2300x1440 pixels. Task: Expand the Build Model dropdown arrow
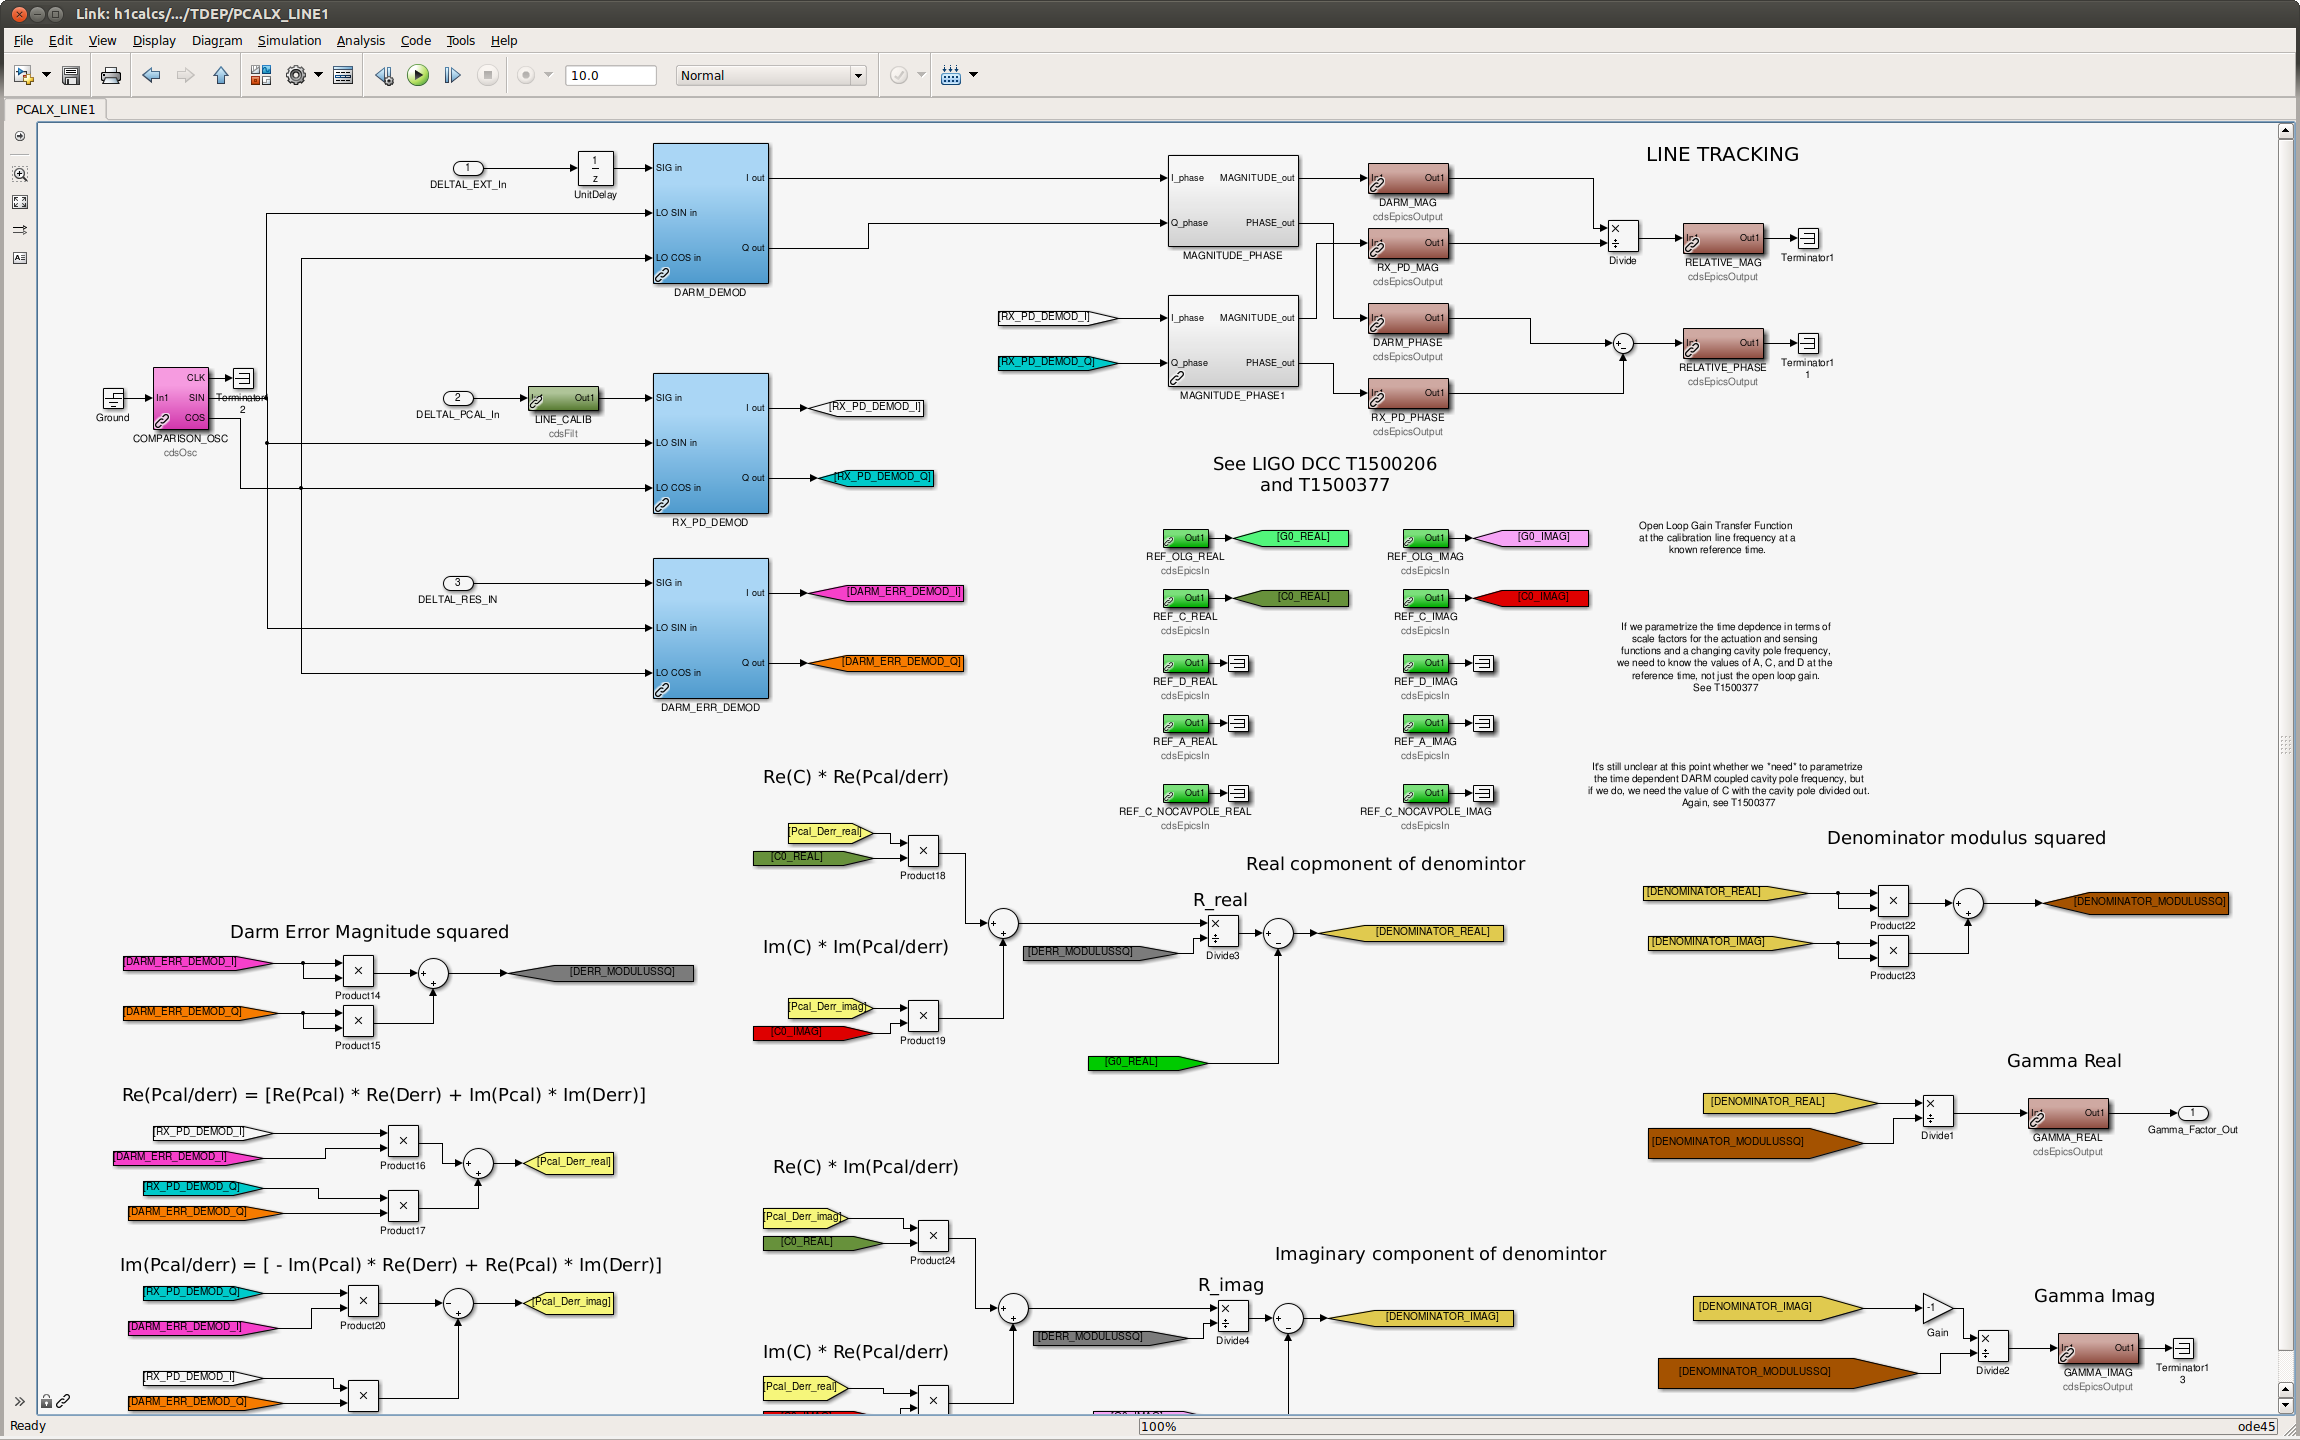click(974, 75)
